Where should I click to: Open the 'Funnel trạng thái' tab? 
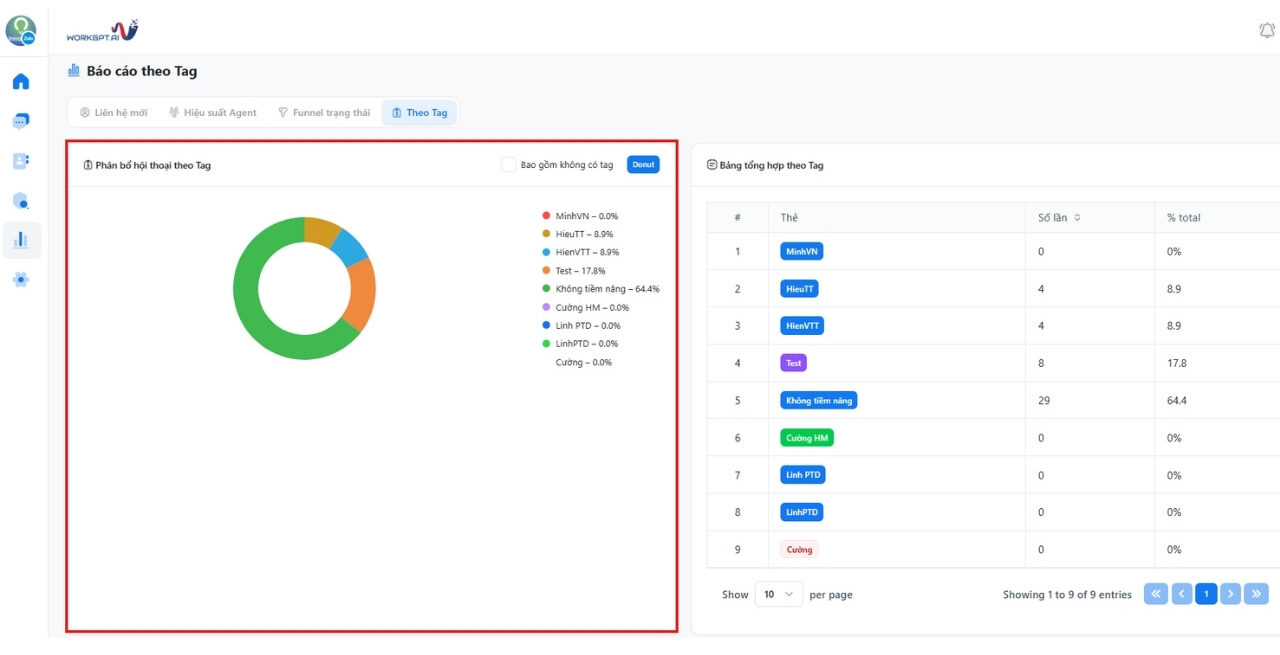(323, 113)
